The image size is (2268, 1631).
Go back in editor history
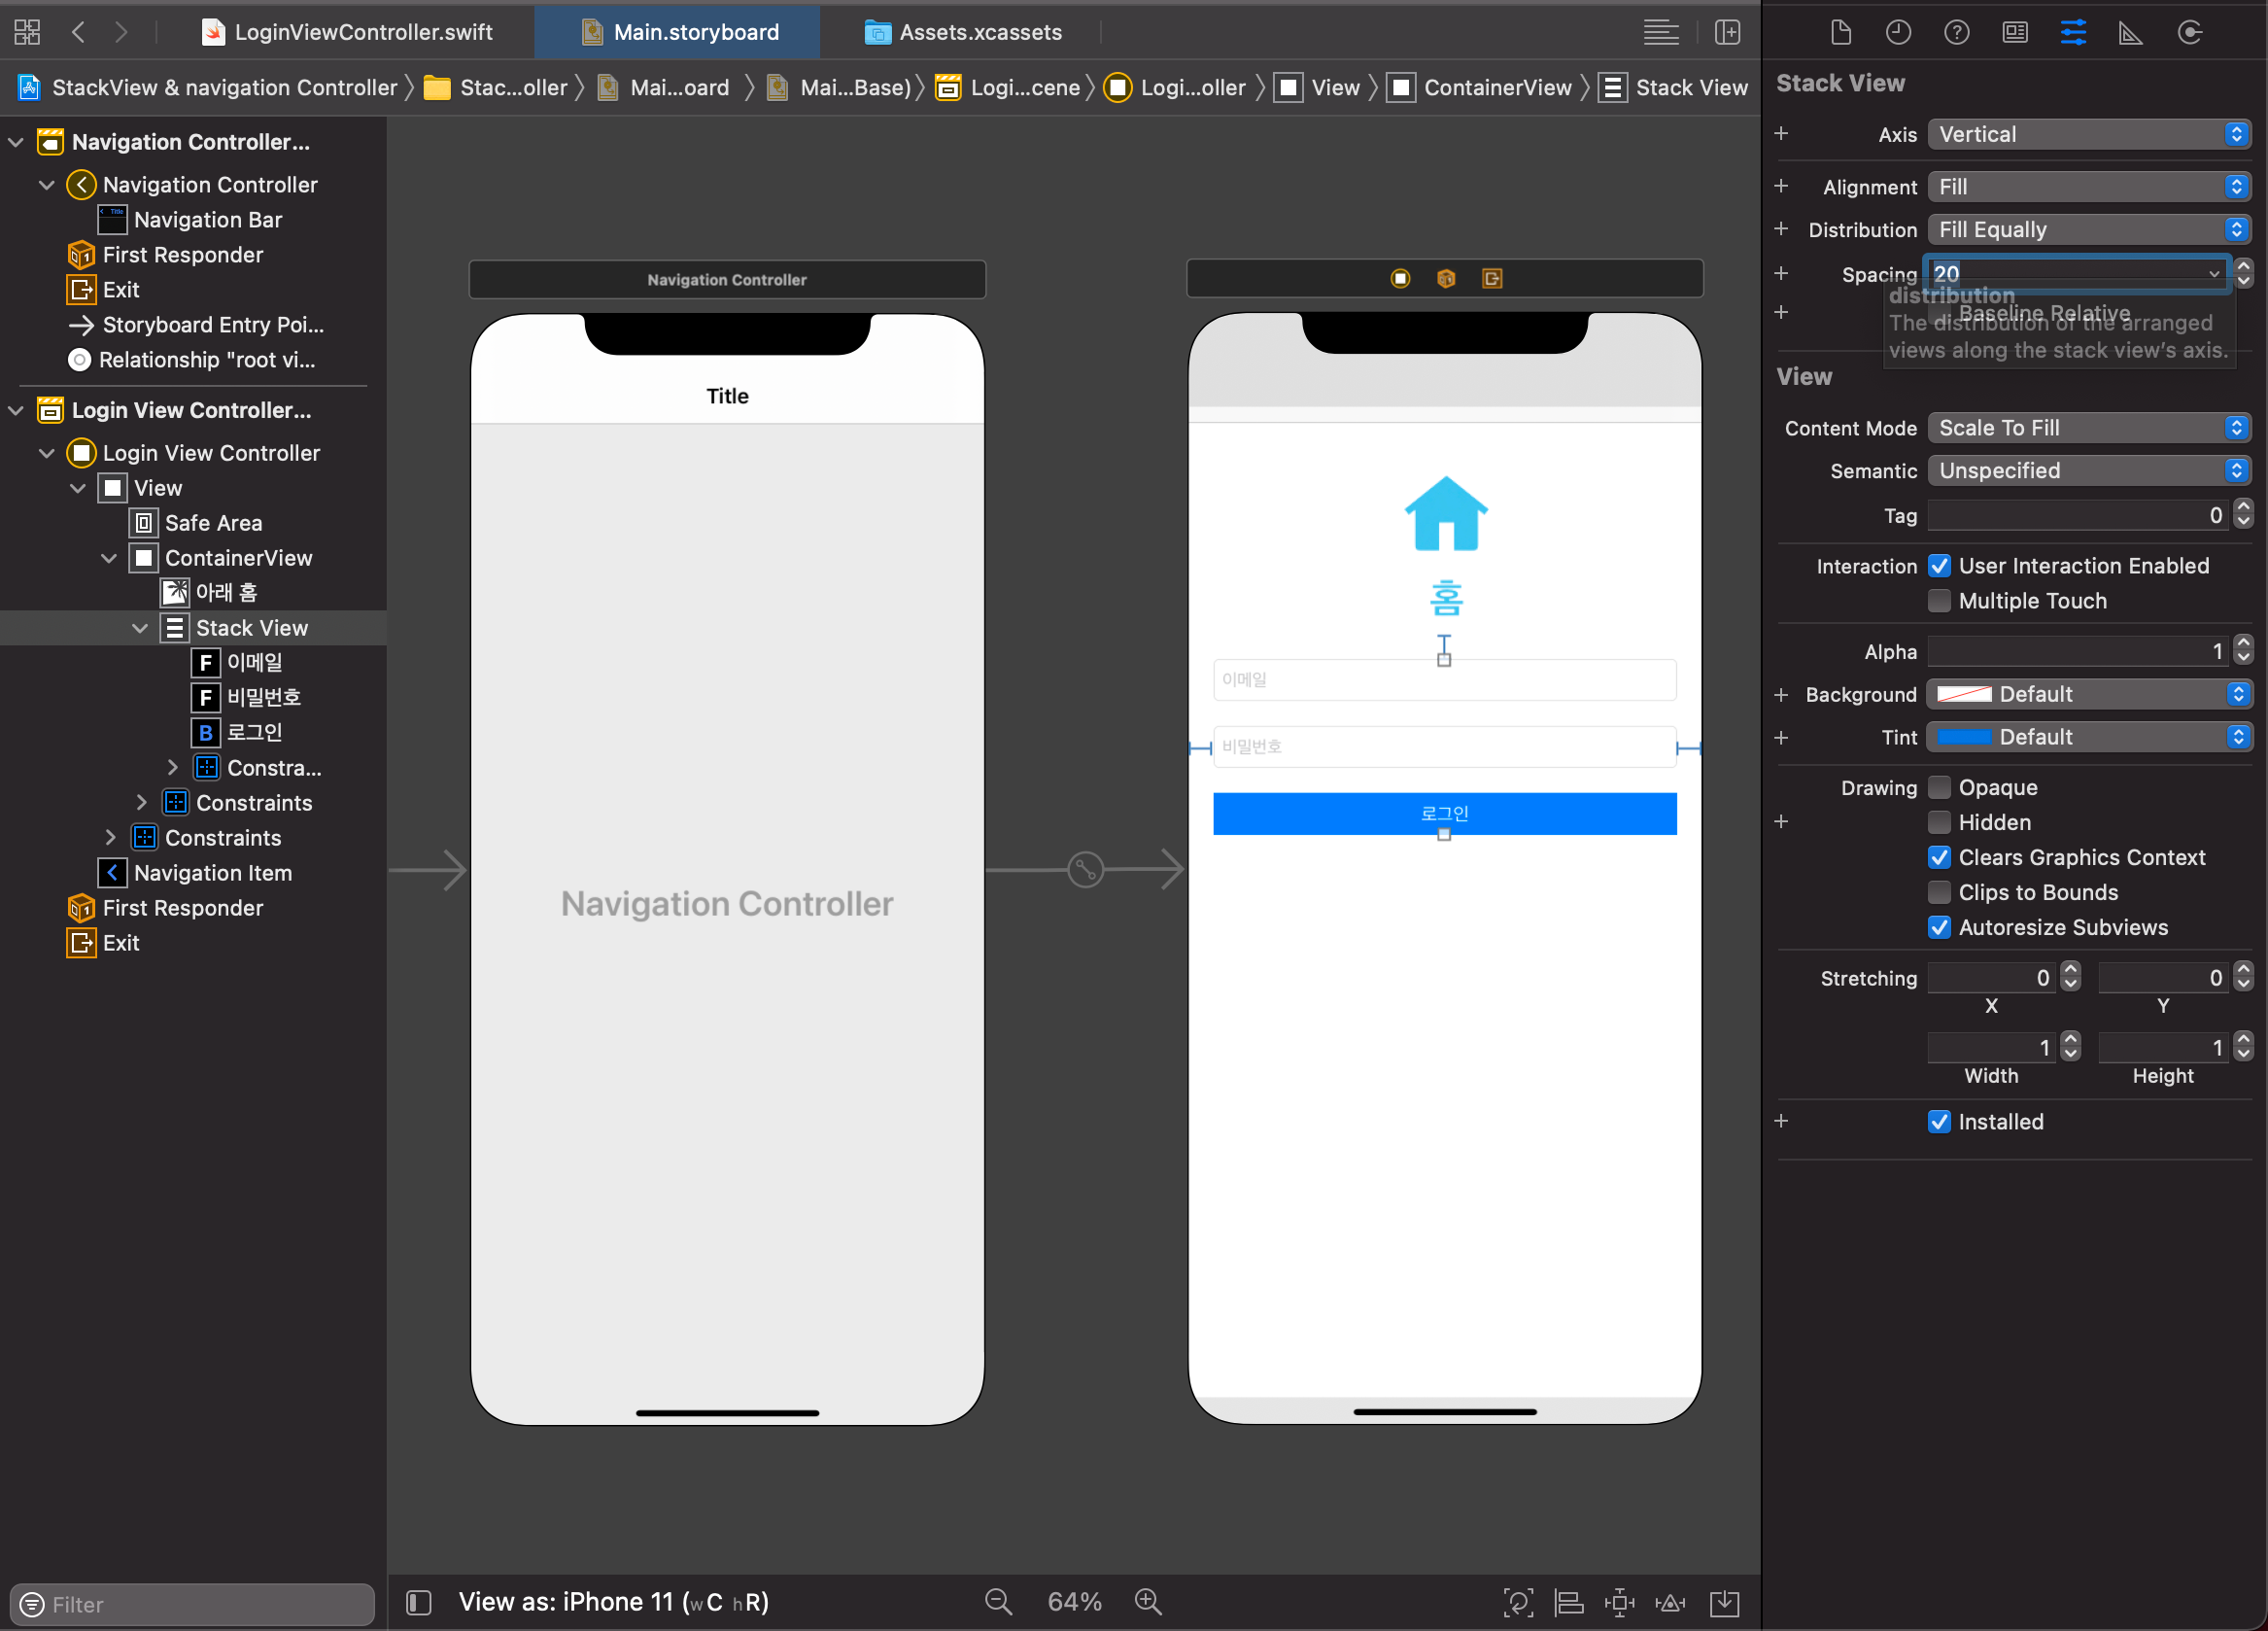click(x=78, y=32)
